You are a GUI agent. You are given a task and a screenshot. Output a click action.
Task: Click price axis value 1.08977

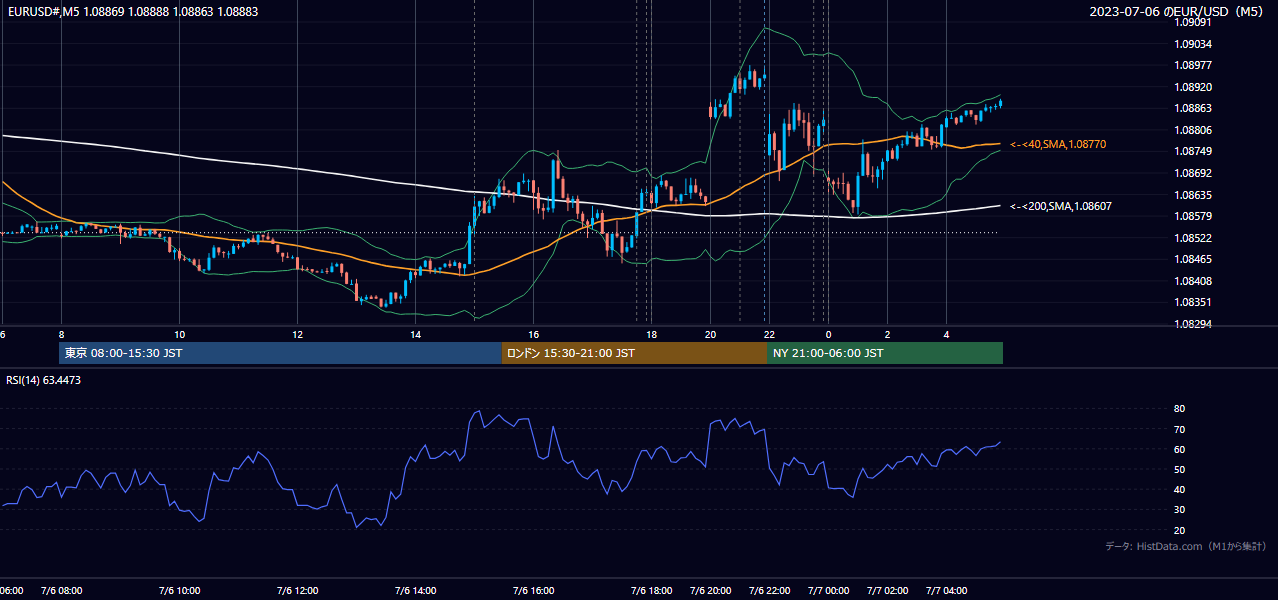pyautogui.click(x=1194, y=65)
